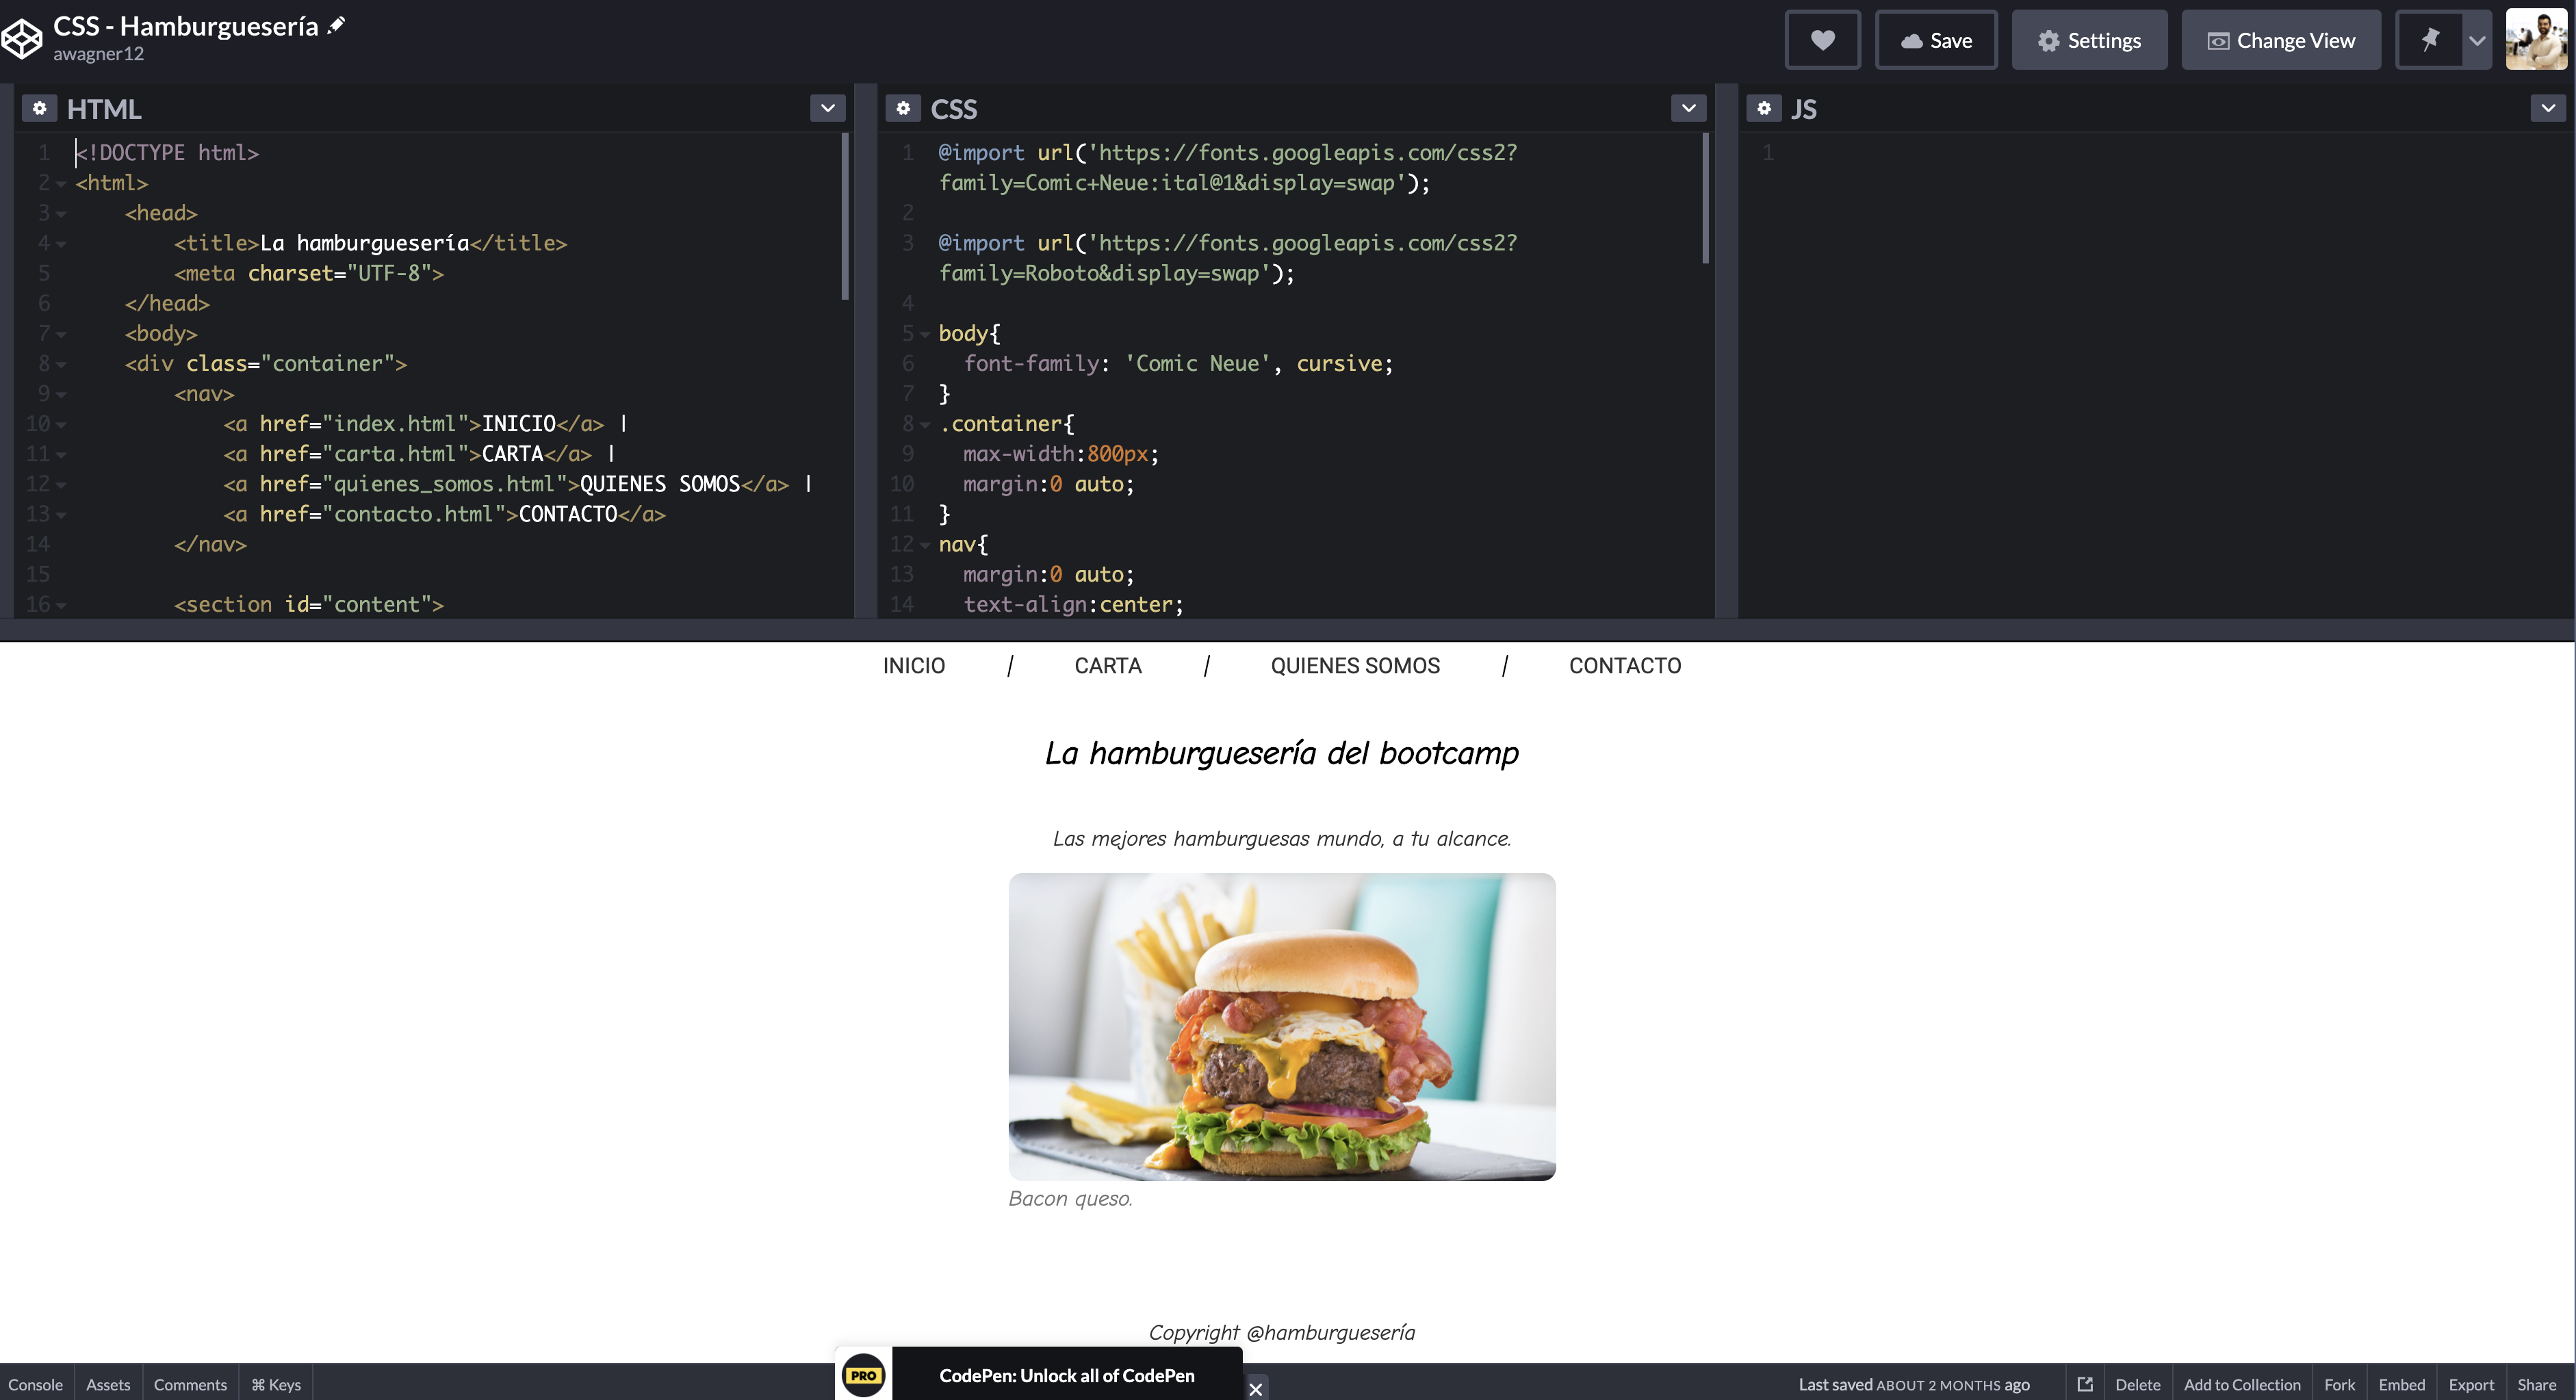Love the pen with heart button
Image resolution: width=2576 pixels, height=1400 pixels.
click(1822, 40)
